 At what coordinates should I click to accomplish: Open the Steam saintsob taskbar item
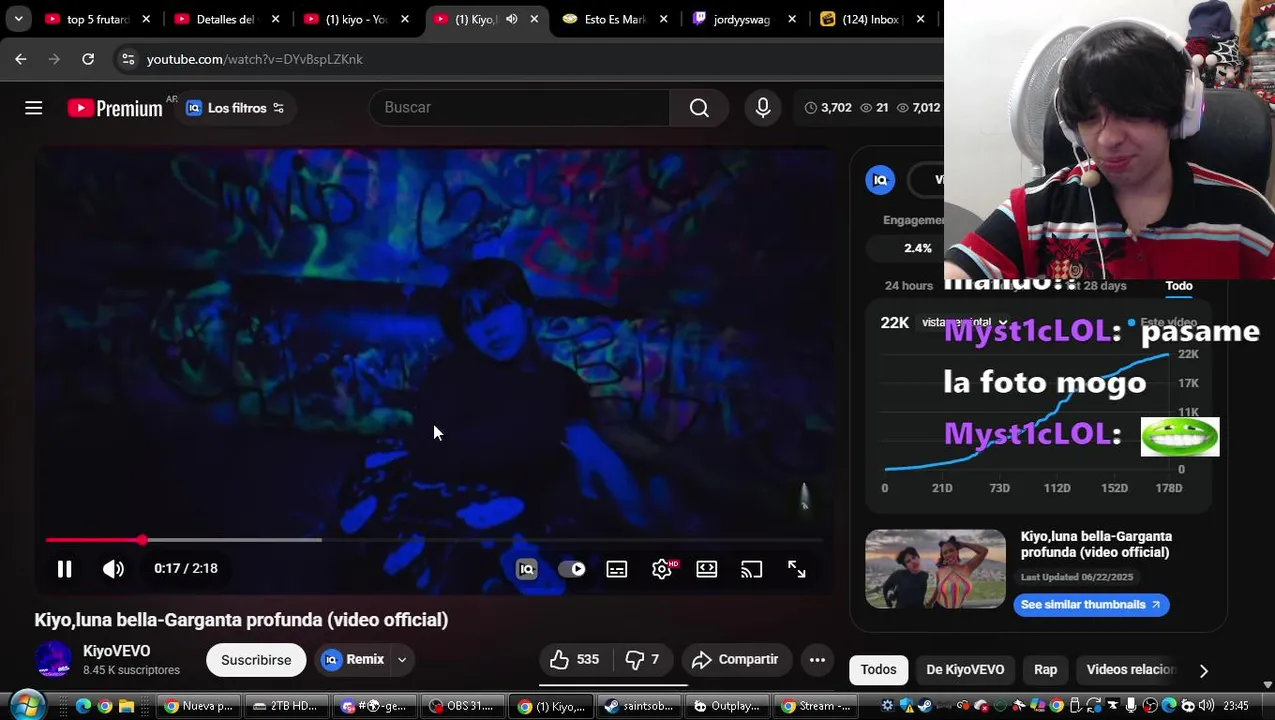[640, 706]
